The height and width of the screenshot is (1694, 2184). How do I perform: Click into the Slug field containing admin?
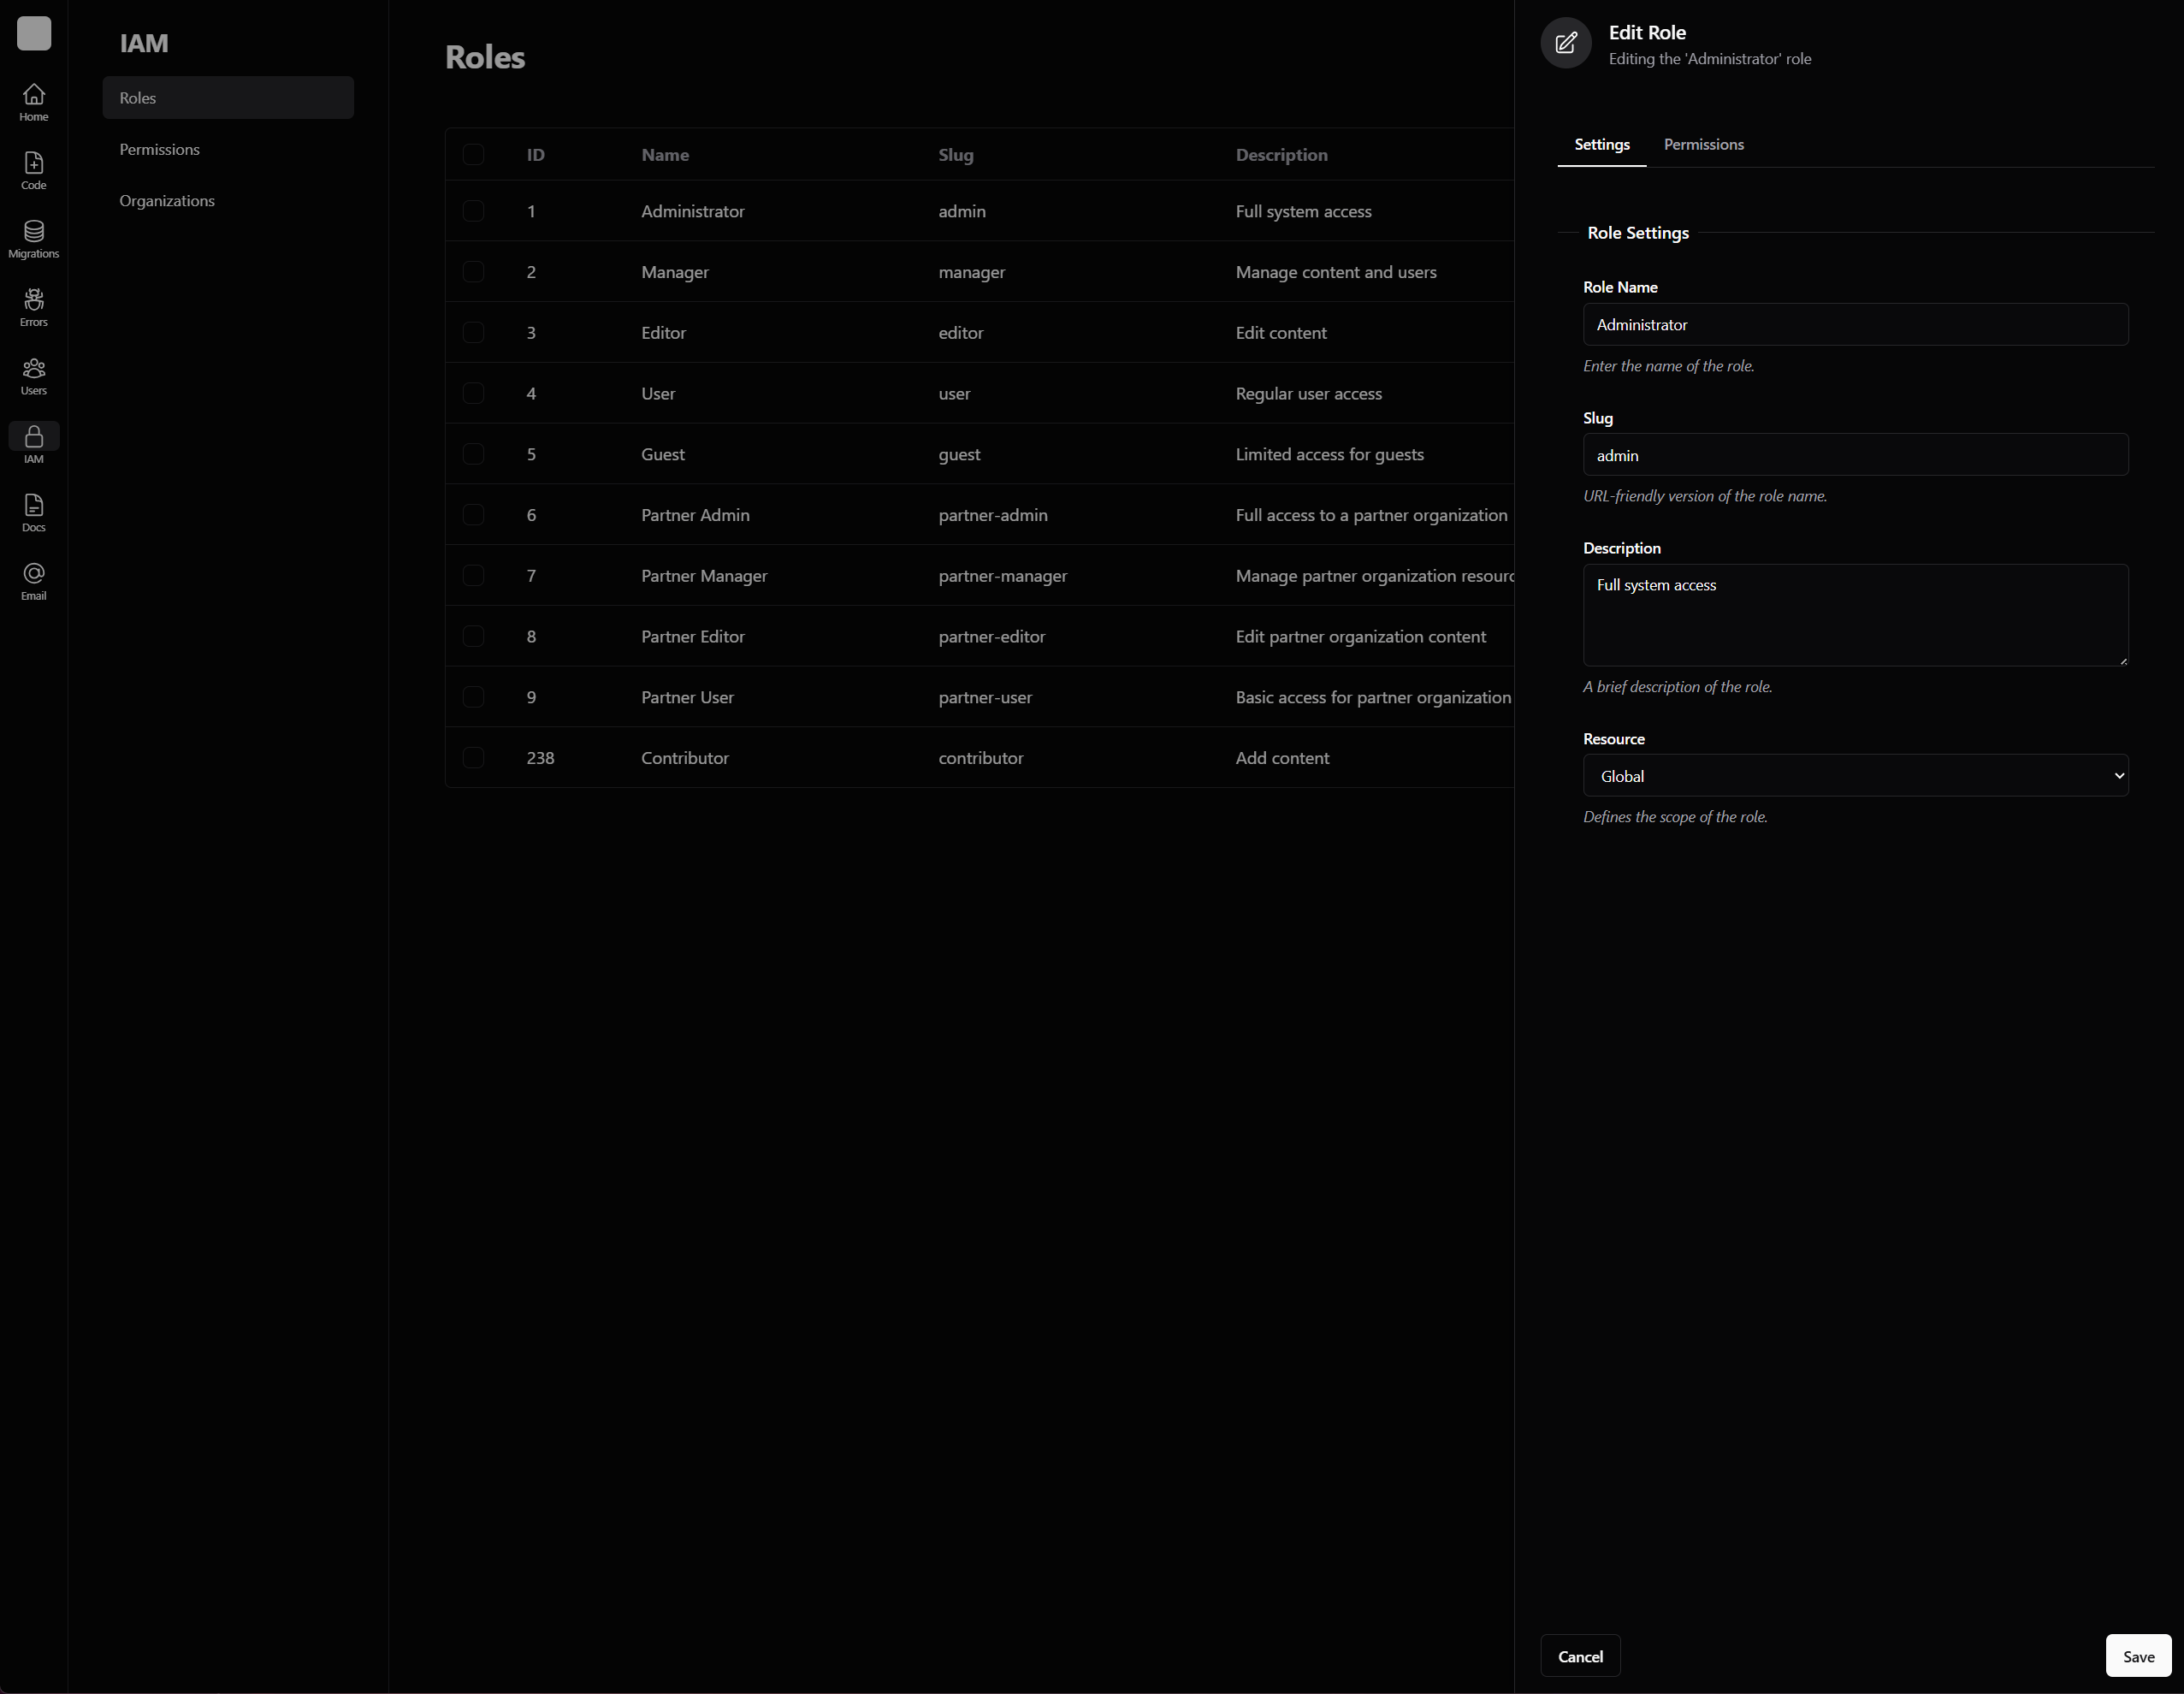click(x=1855, y=455)
